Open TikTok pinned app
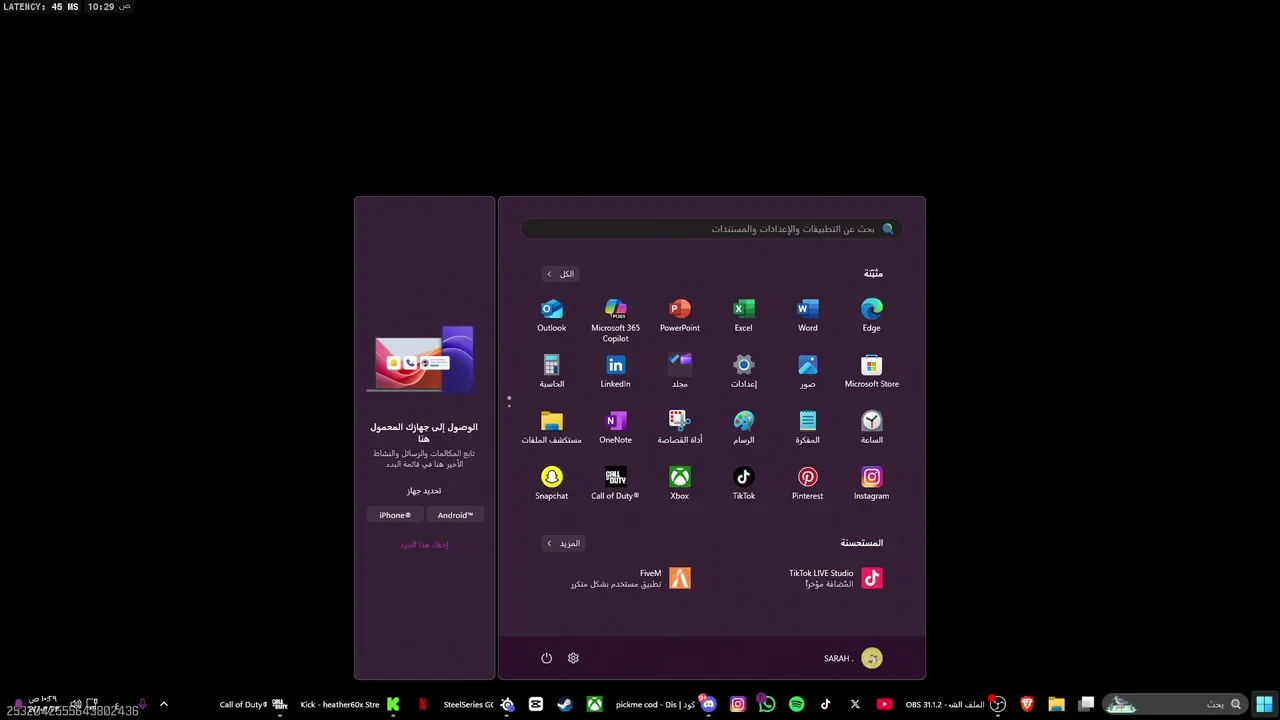This screenshot has height=720, width=1280. click(x=744, y=483)
